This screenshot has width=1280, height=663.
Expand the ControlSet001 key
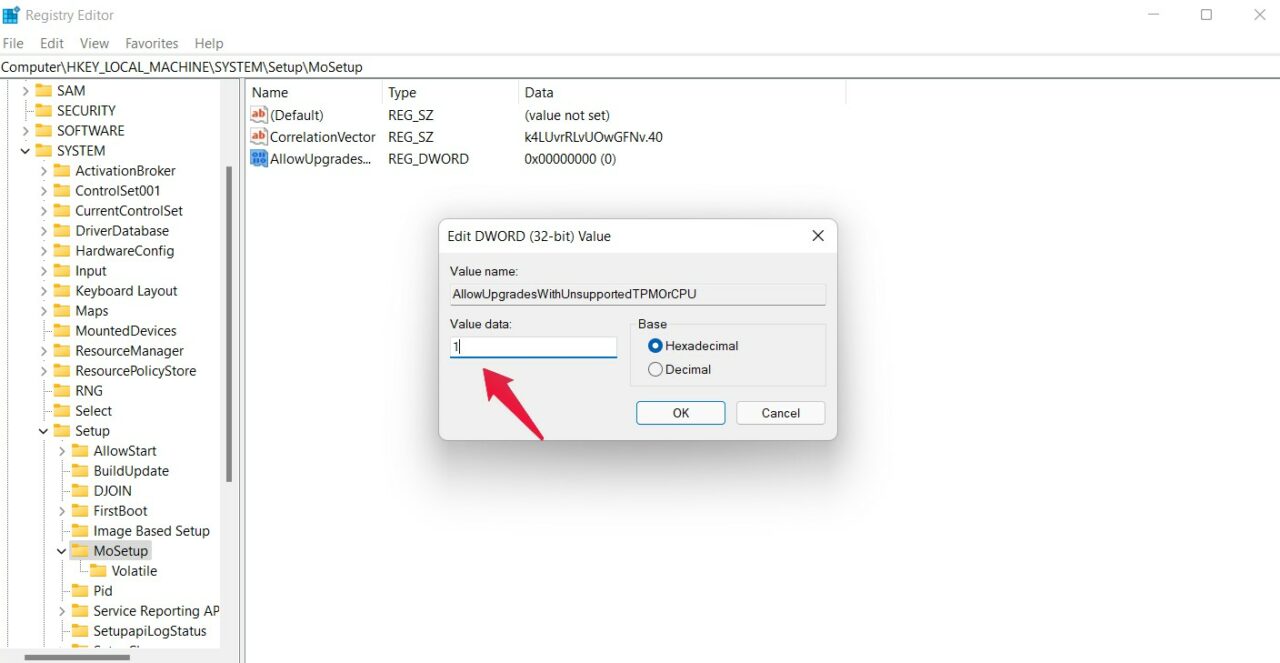43,190
